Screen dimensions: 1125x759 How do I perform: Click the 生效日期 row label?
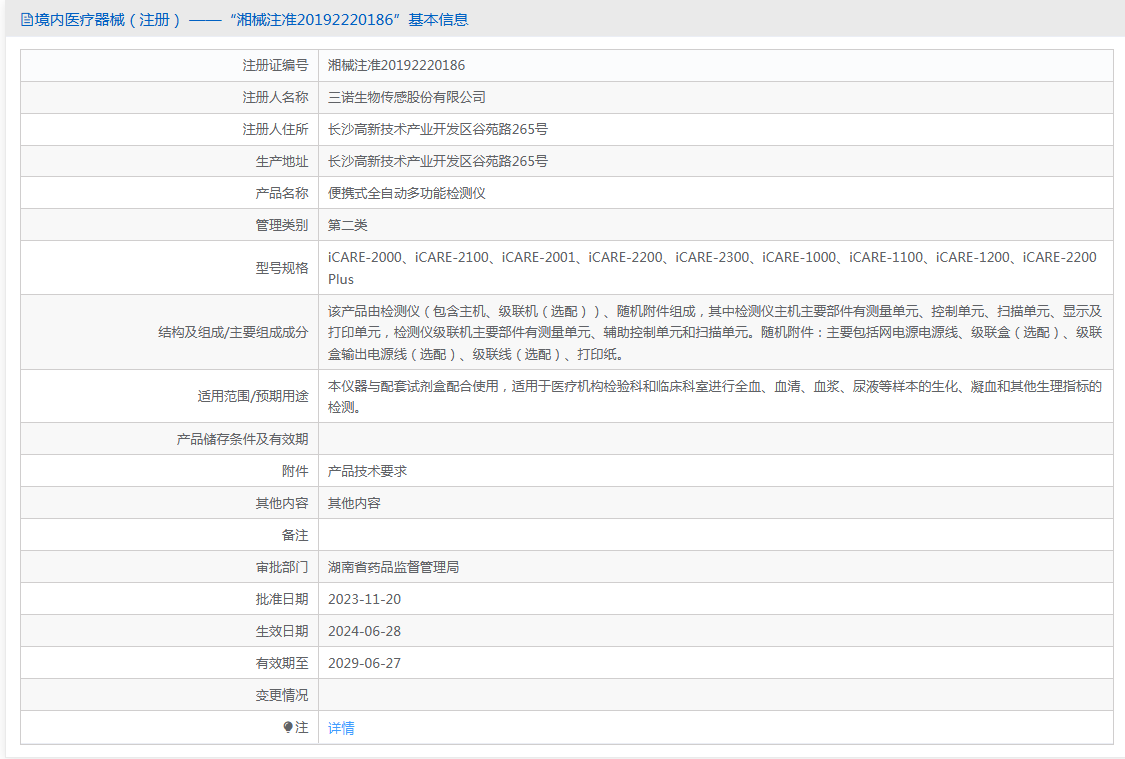point(282,632)
